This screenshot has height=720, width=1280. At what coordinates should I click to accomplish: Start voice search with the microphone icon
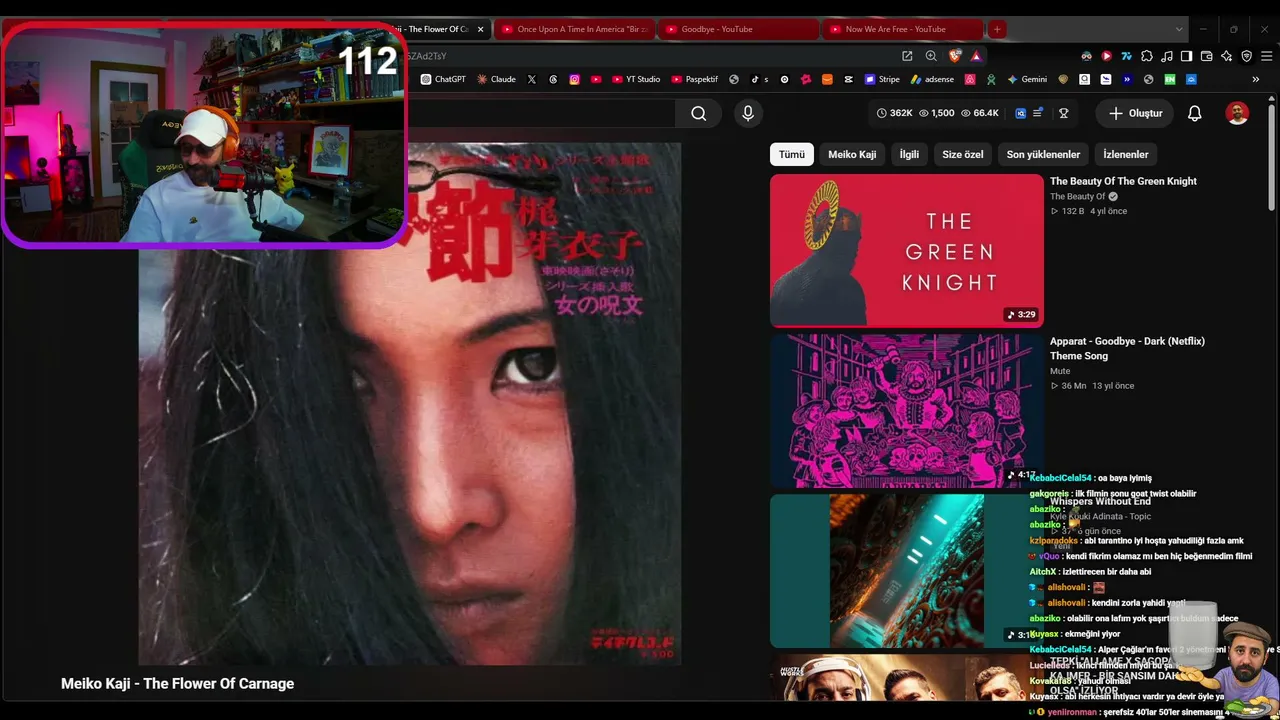point(747,114)
